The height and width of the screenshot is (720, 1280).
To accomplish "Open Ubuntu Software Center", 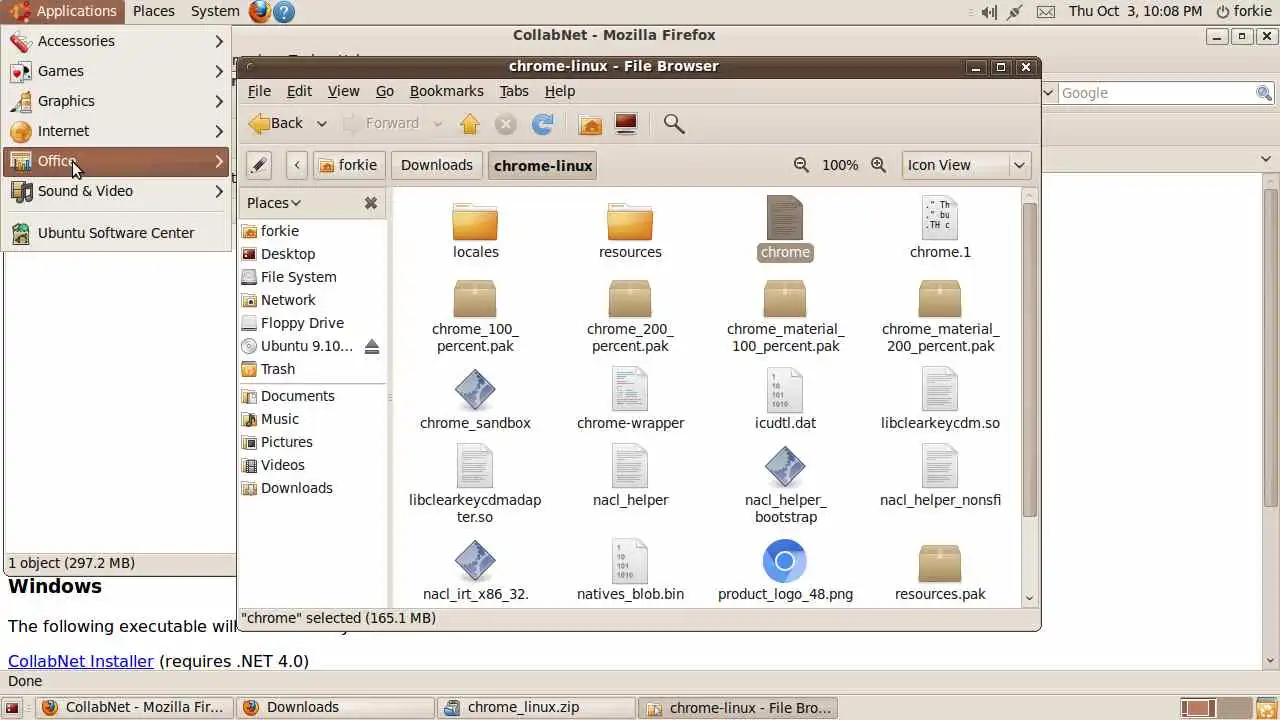I will tap(117, 233).
